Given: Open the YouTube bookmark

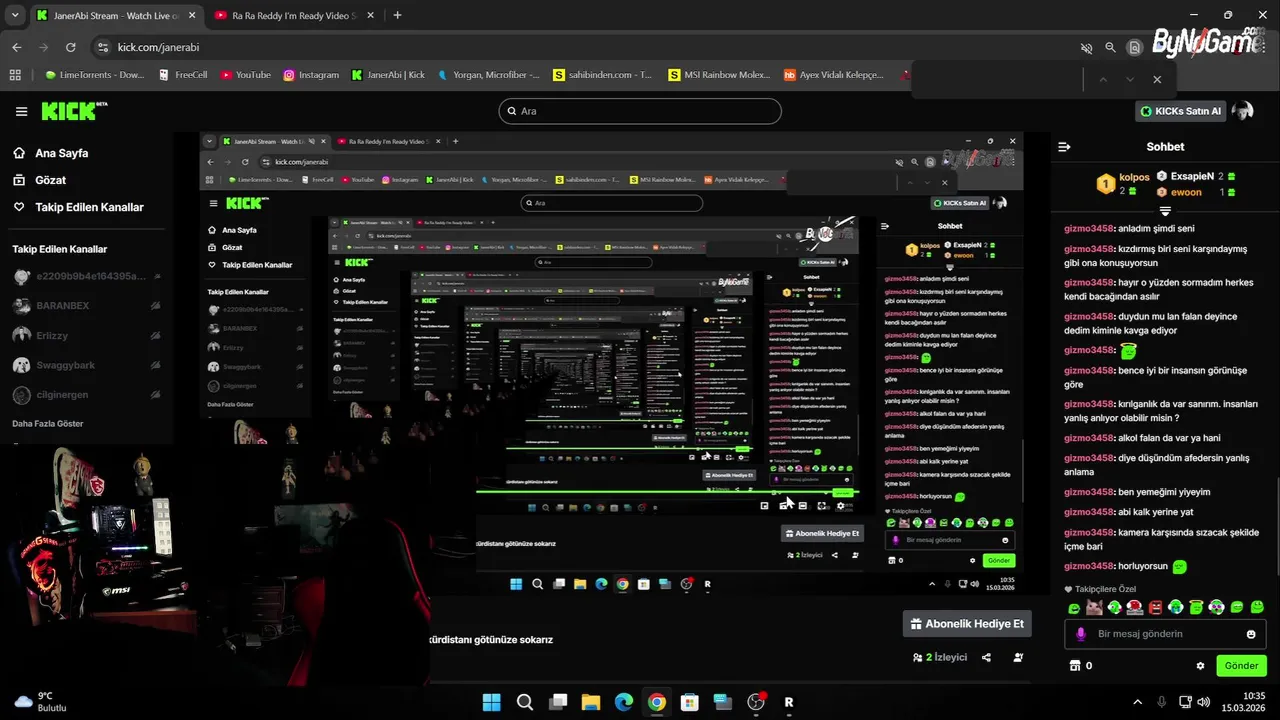Looking at the screenshot, I should [x=245, y=75].
